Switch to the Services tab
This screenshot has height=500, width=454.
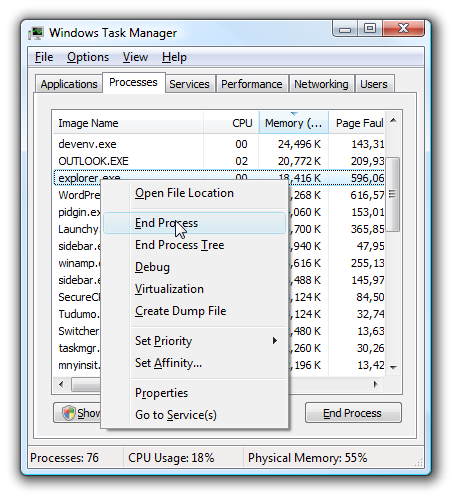click(x=189, y=84)
